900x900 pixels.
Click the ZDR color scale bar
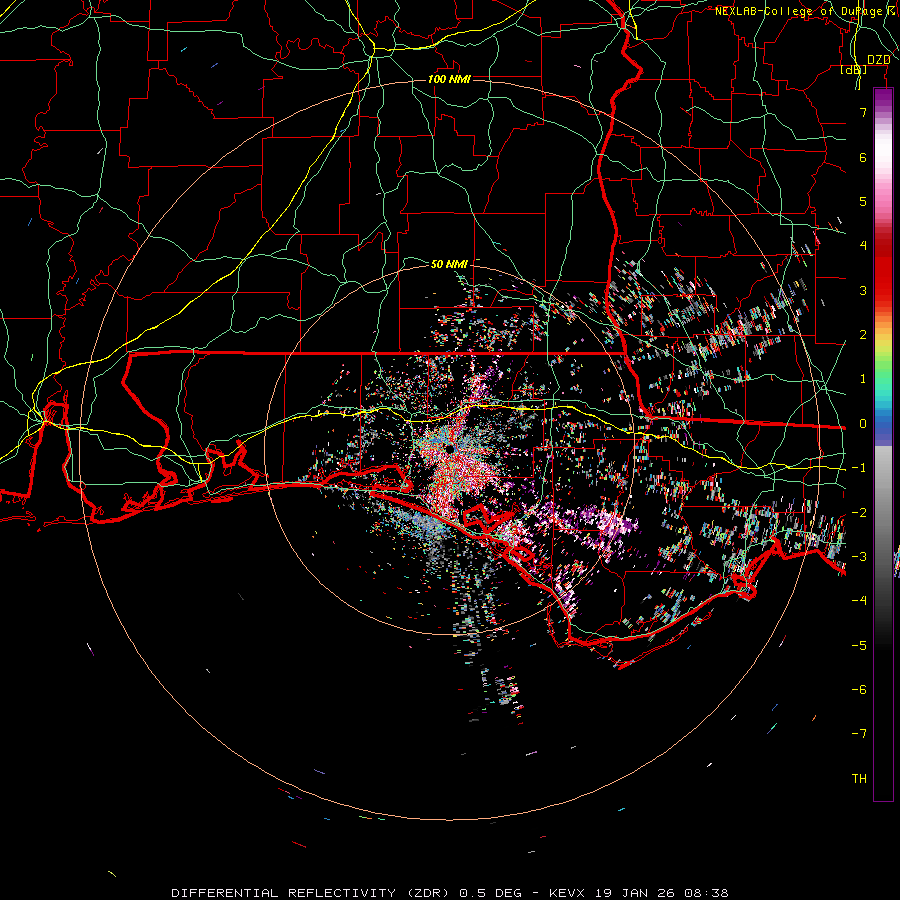tap(883, 444)
